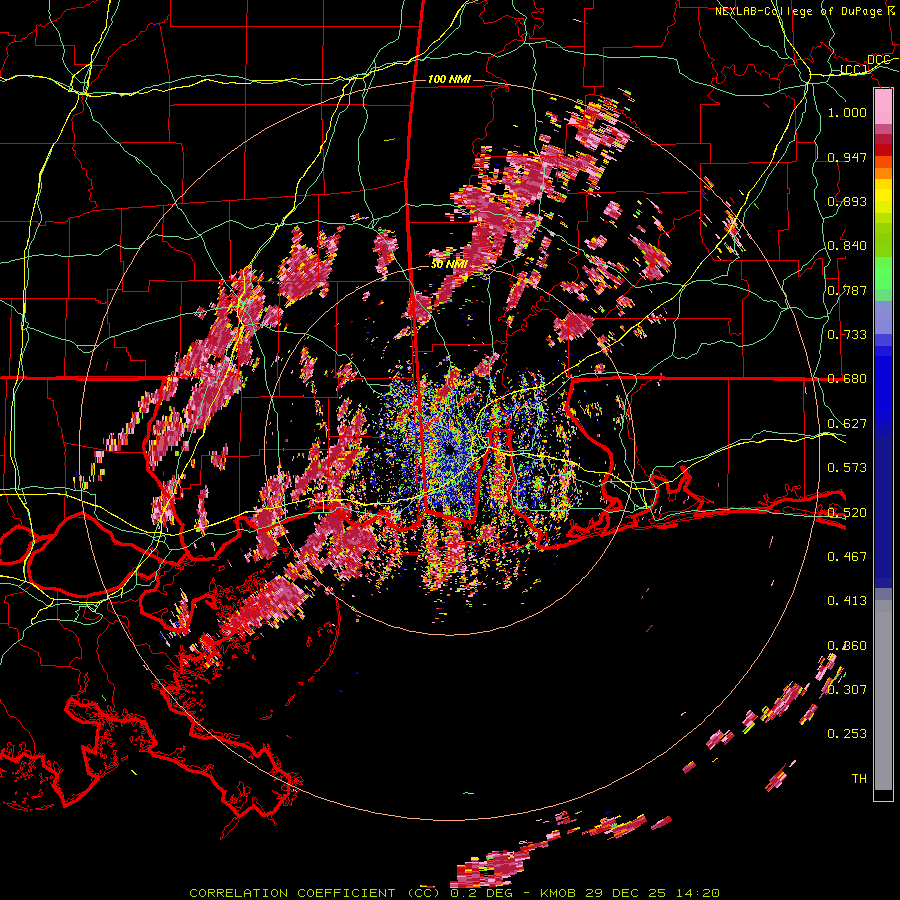Select the 0.680 legend value
900x900 pixels.
847,379
